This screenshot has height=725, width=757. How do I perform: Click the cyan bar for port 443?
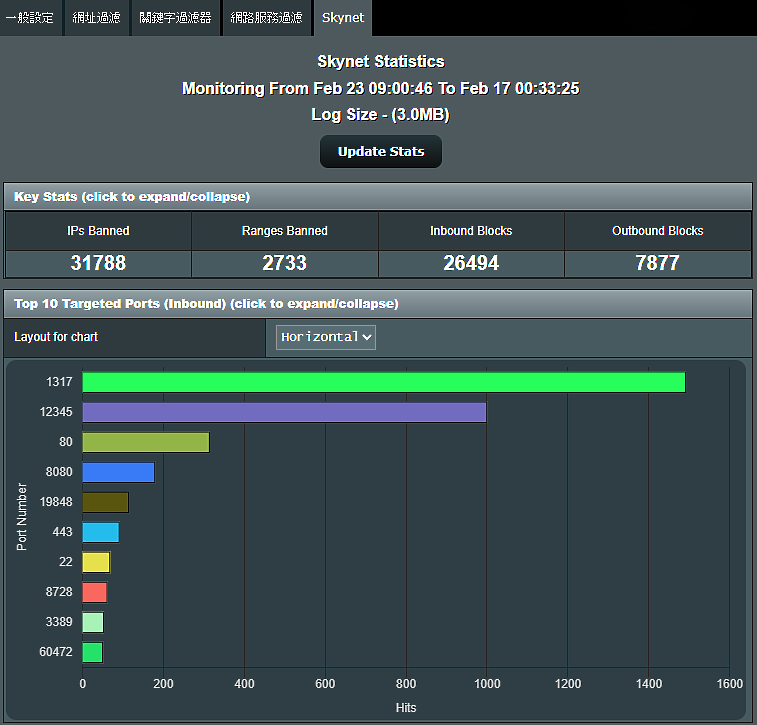101,532
